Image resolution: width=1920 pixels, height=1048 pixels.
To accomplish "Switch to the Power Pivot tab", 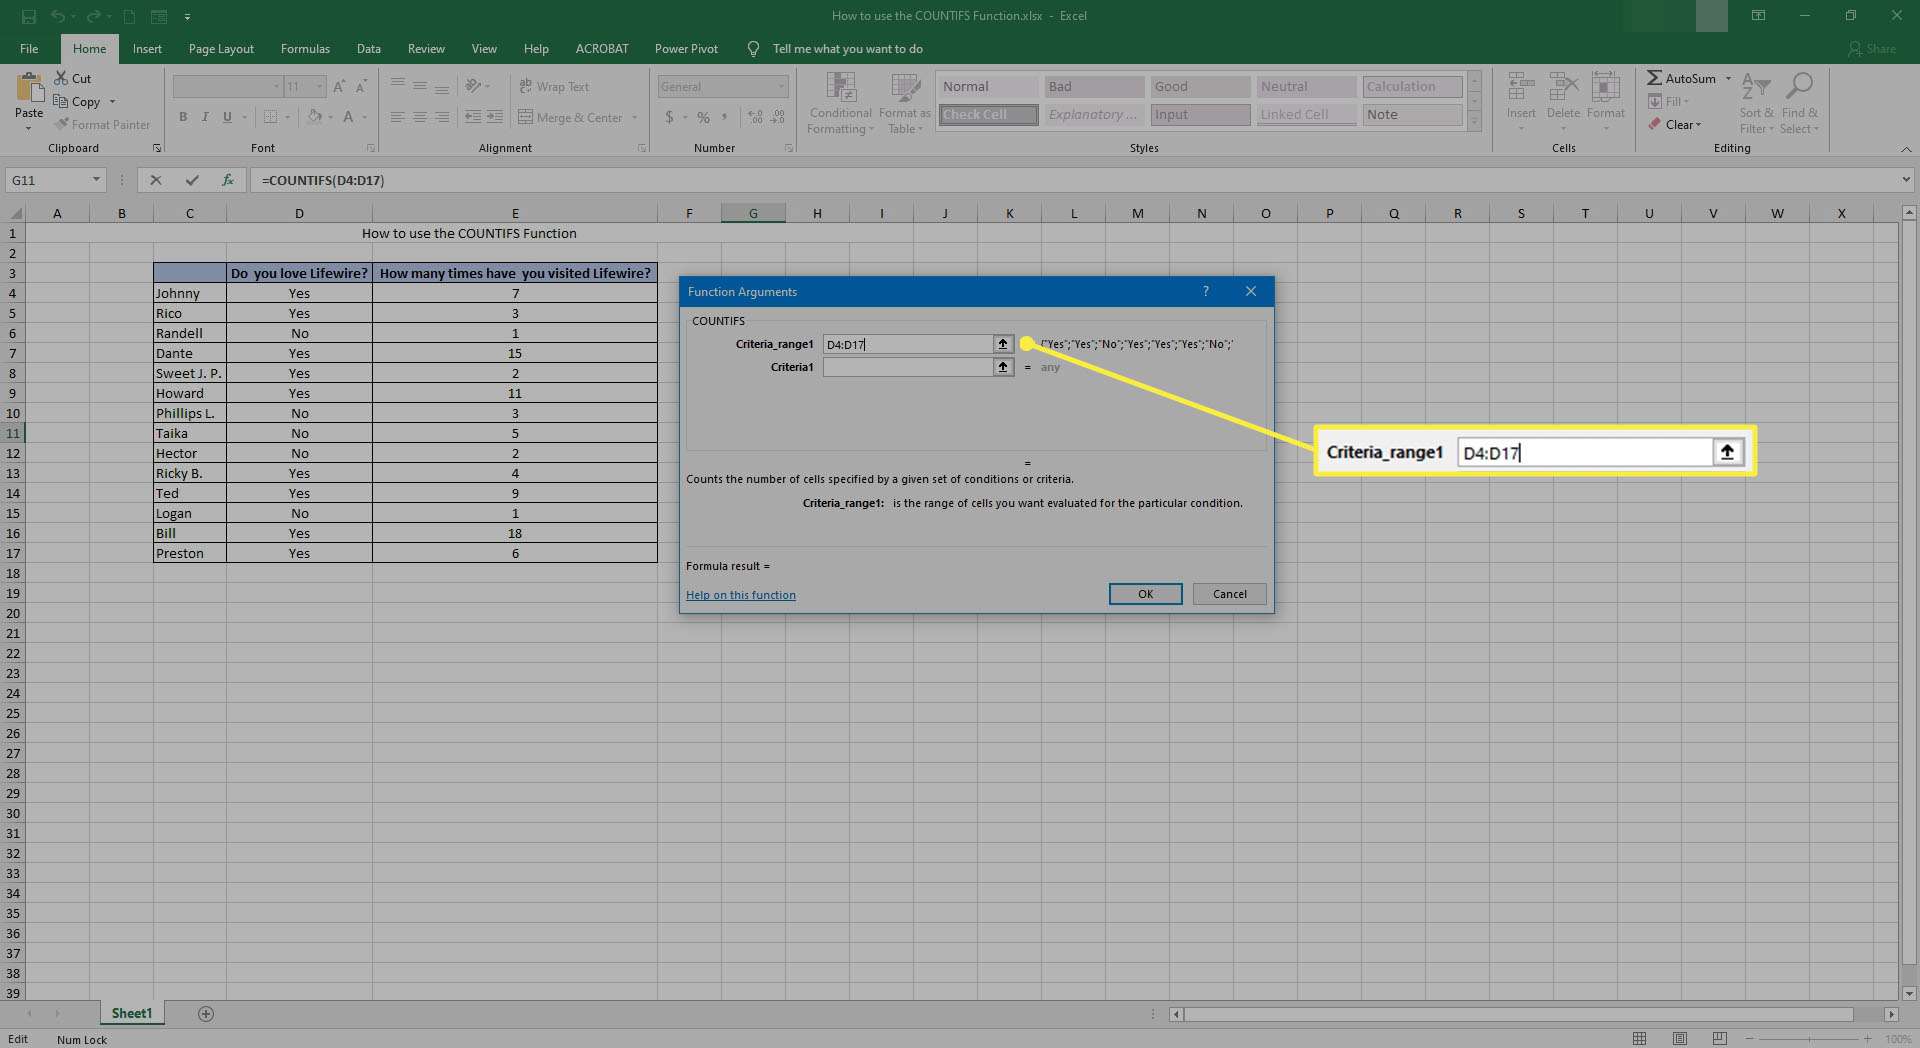I will (x=686, y=48).
